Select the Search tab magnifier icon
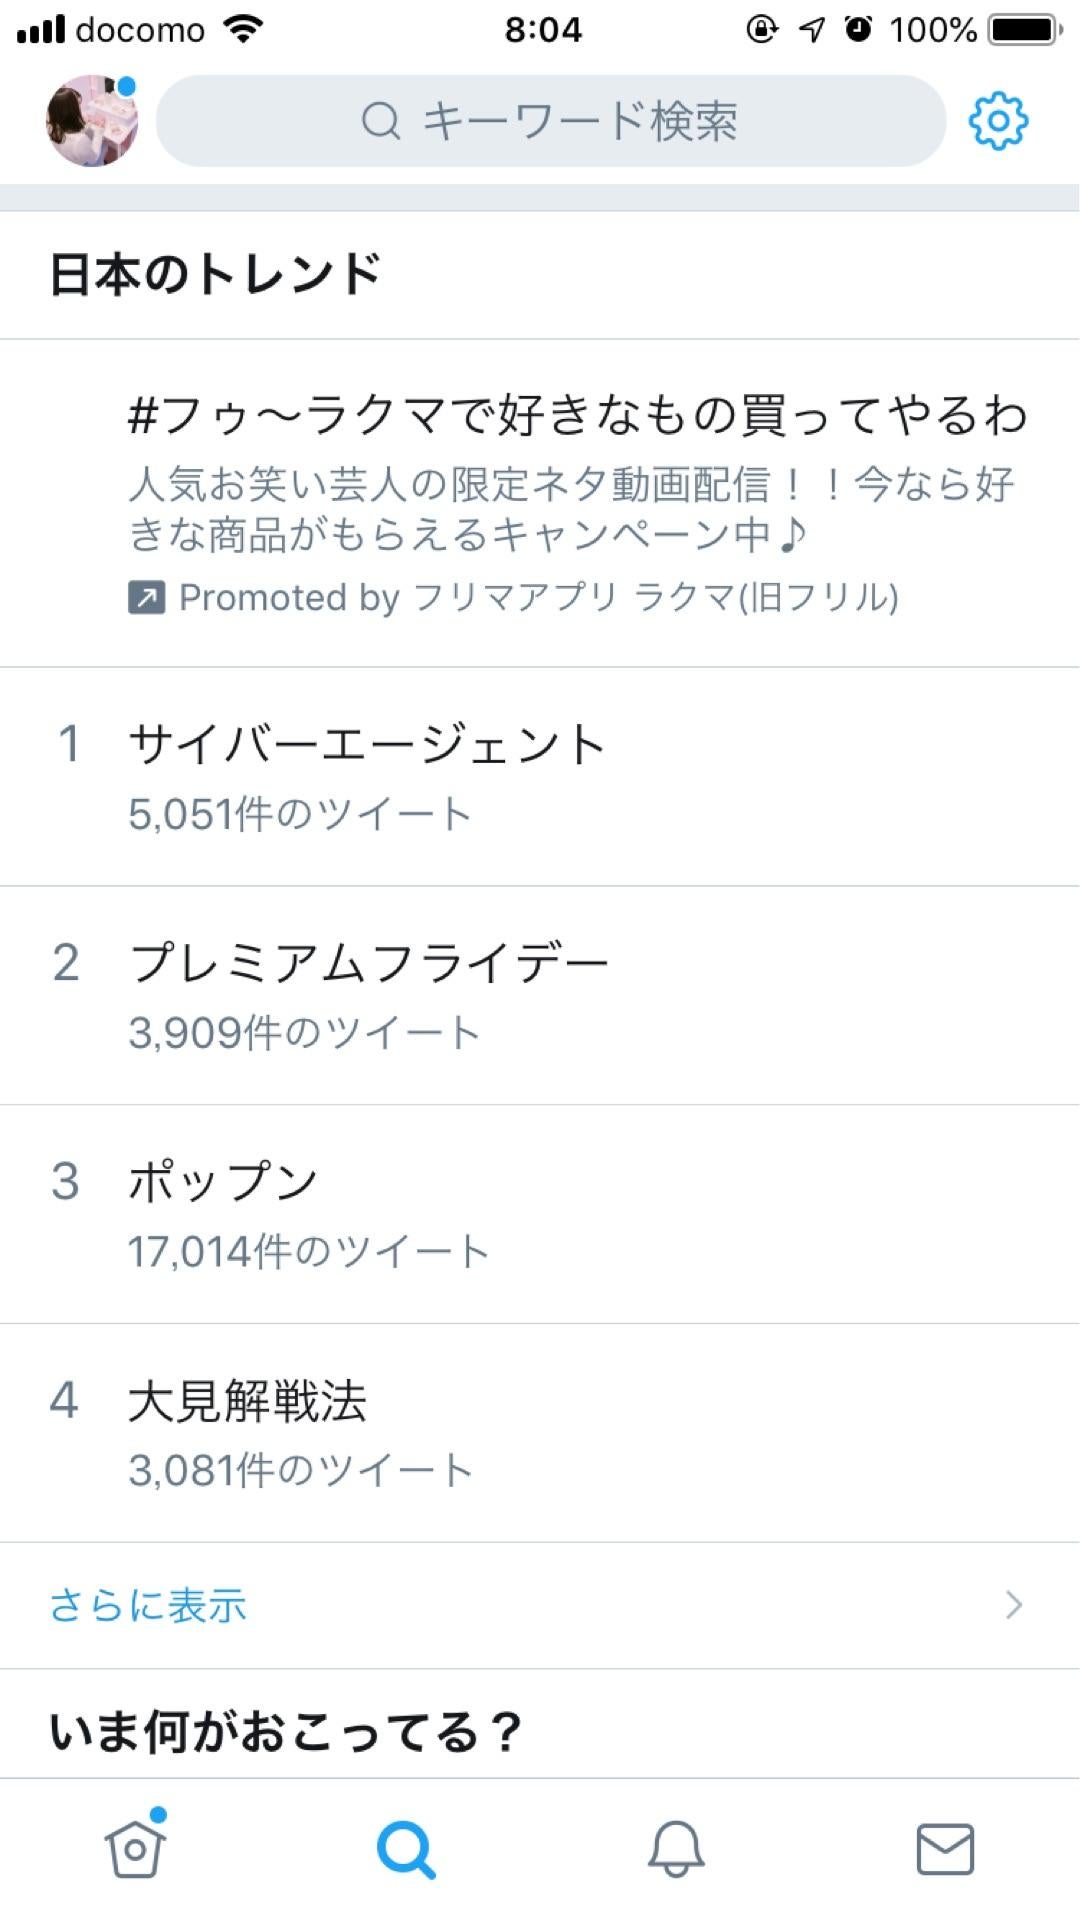 [x=406, y=1849]
